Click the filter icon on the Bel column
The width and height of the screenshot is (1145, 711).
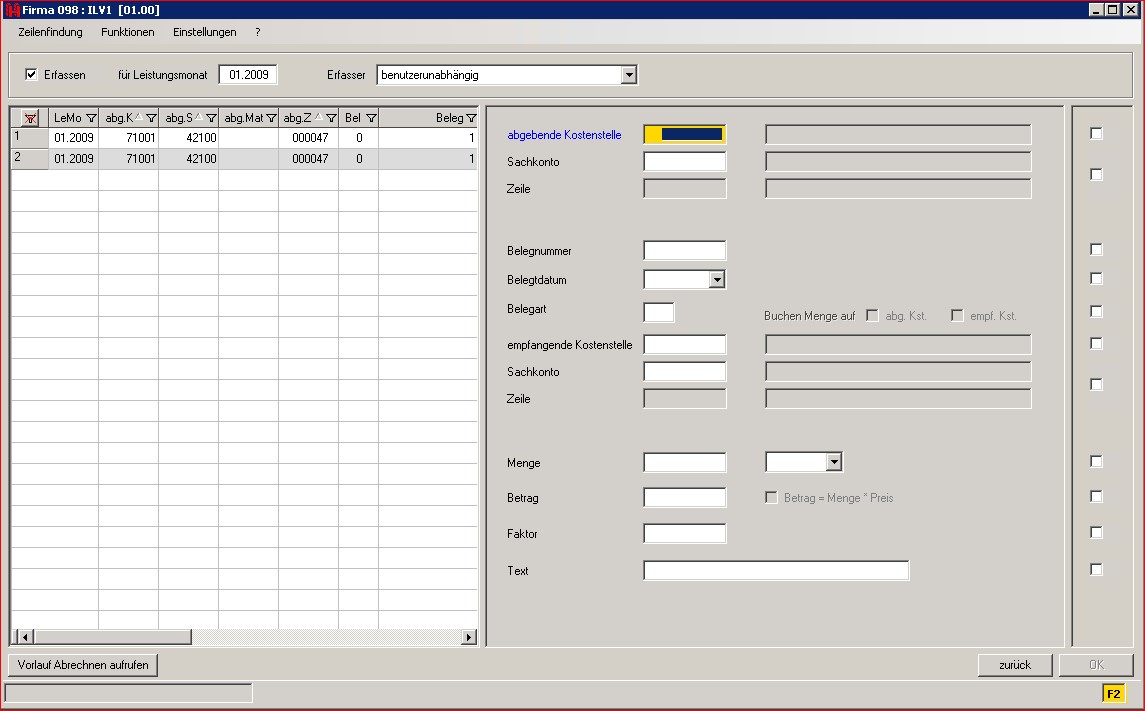pos(371,118)
